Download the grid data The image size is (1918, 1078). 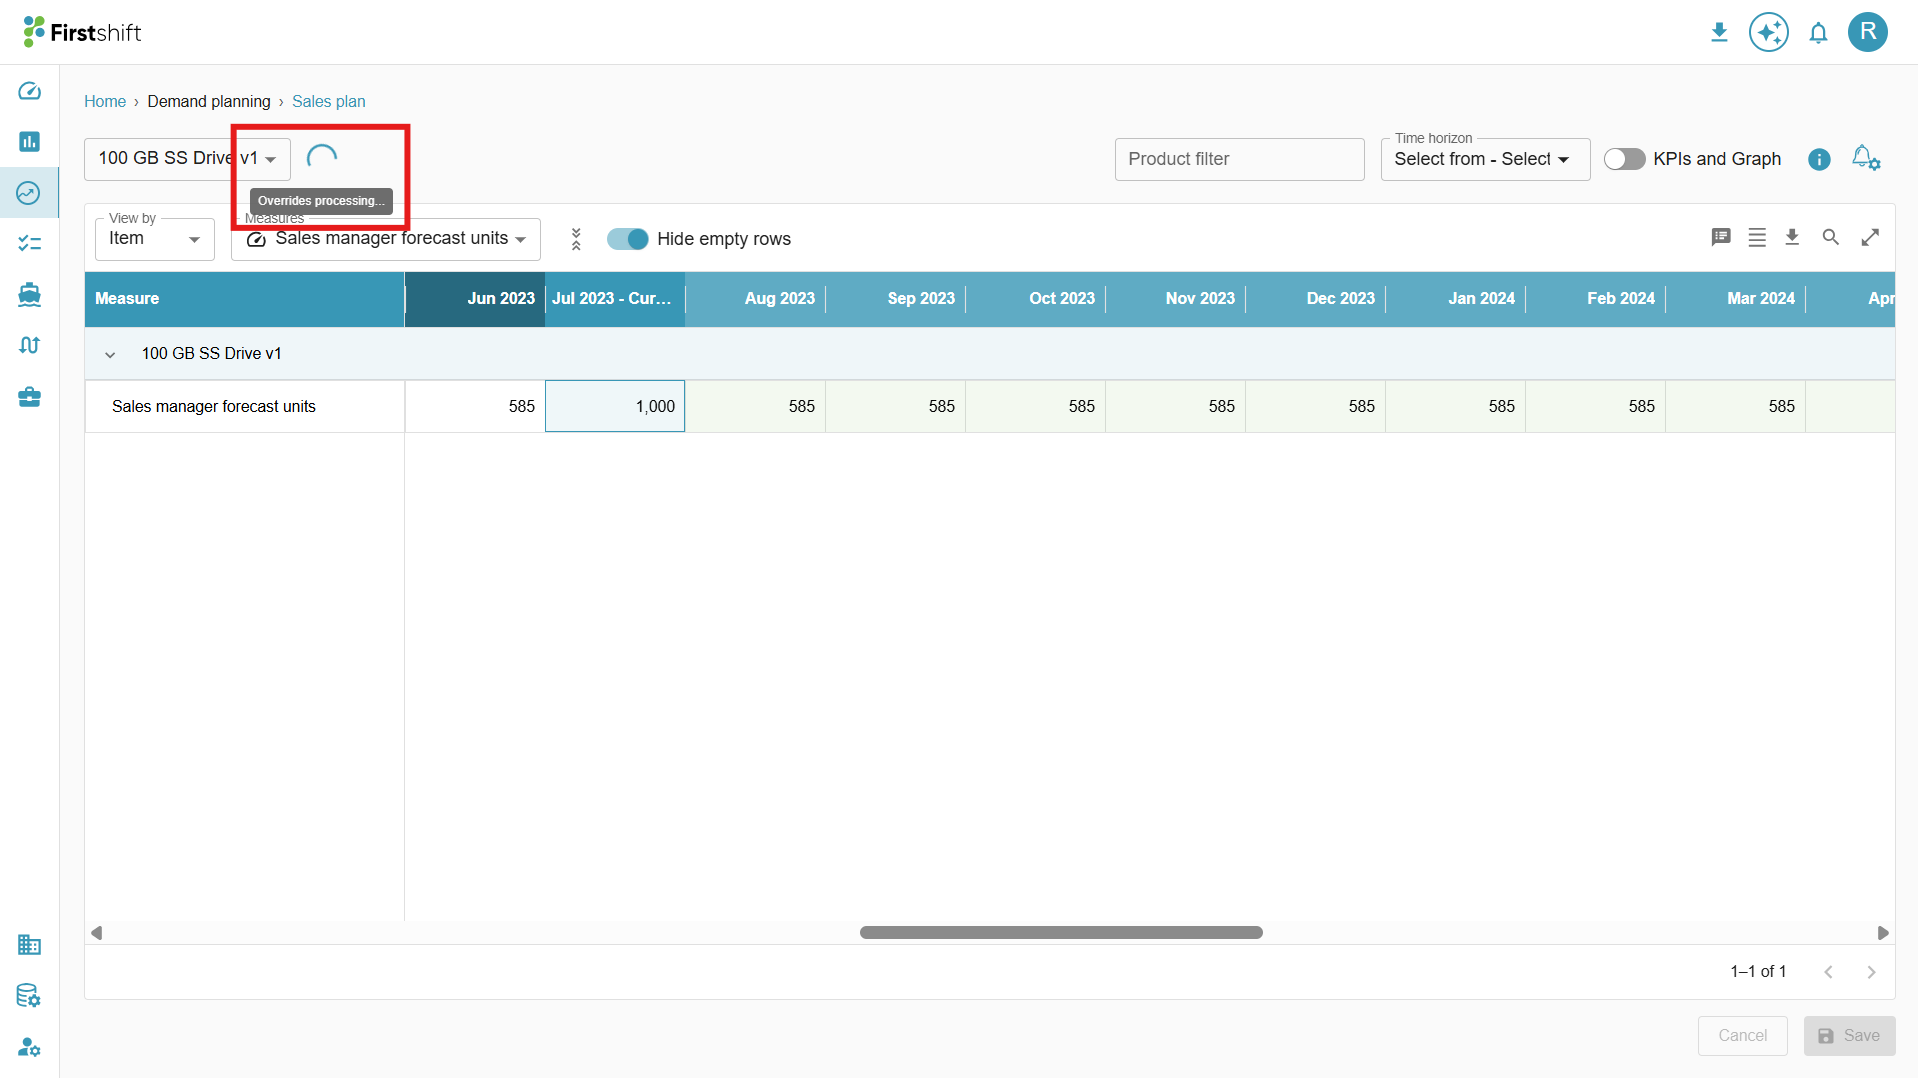click(1792, 237)
